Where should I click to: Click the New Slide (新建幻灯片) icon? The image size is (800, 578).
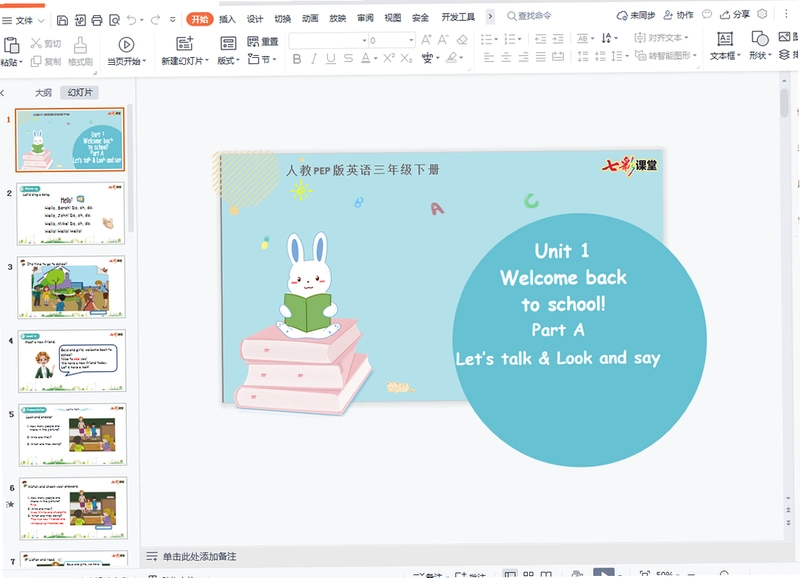point(184,44)
